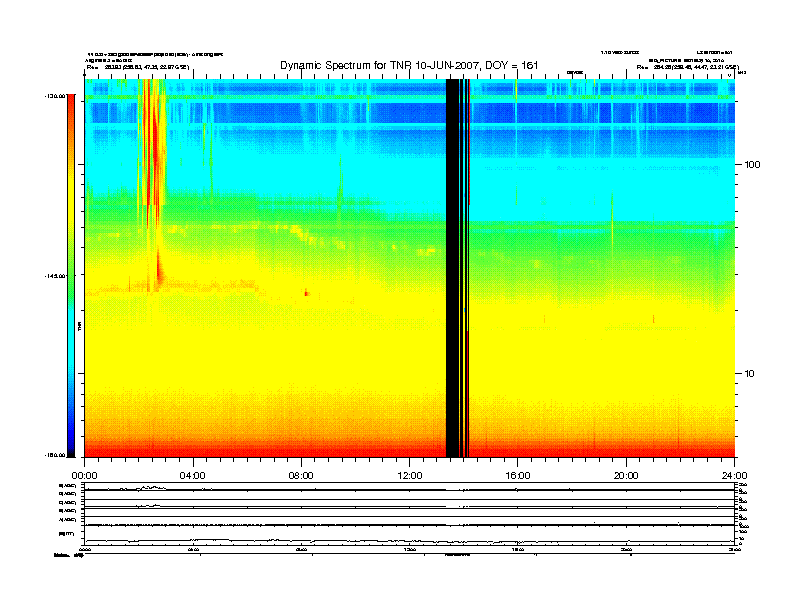Click the '12:00' time axis label

point(410,476)
